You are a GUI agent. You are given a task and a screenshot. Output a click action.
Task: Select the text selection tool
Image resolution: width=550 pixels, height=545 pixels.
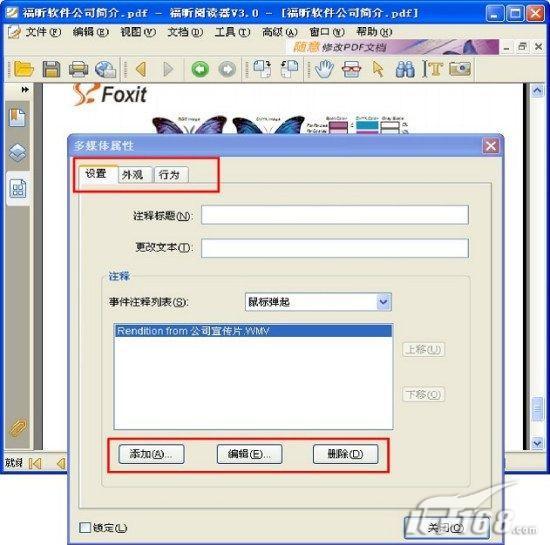click(432, 69)
